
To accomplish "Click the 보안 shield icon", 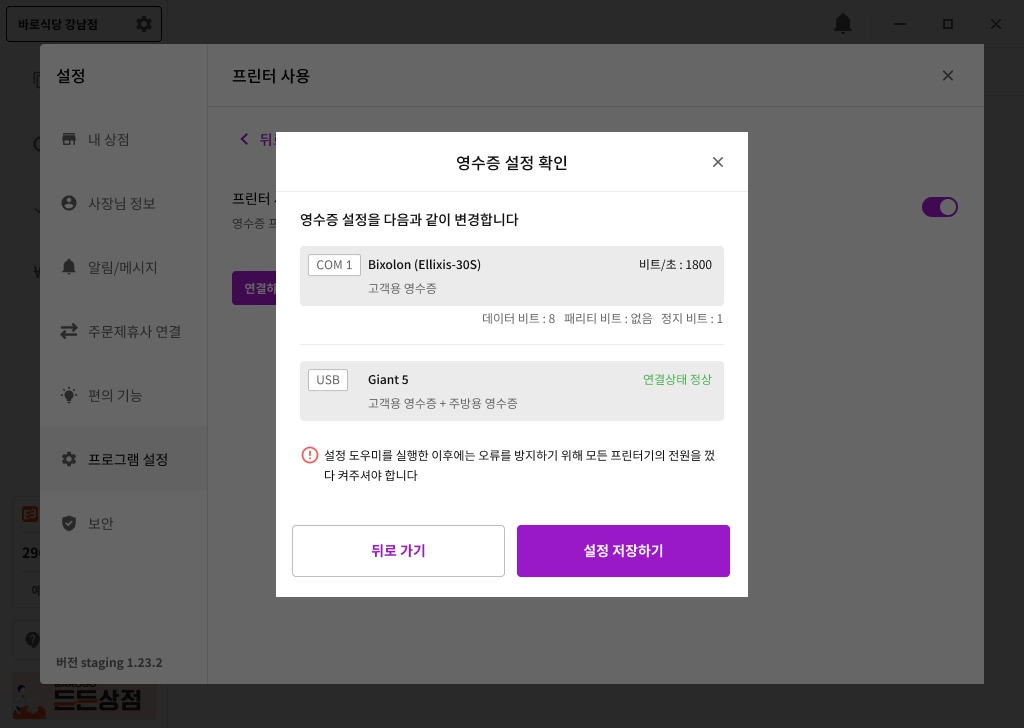I will [x=69, y=523].
